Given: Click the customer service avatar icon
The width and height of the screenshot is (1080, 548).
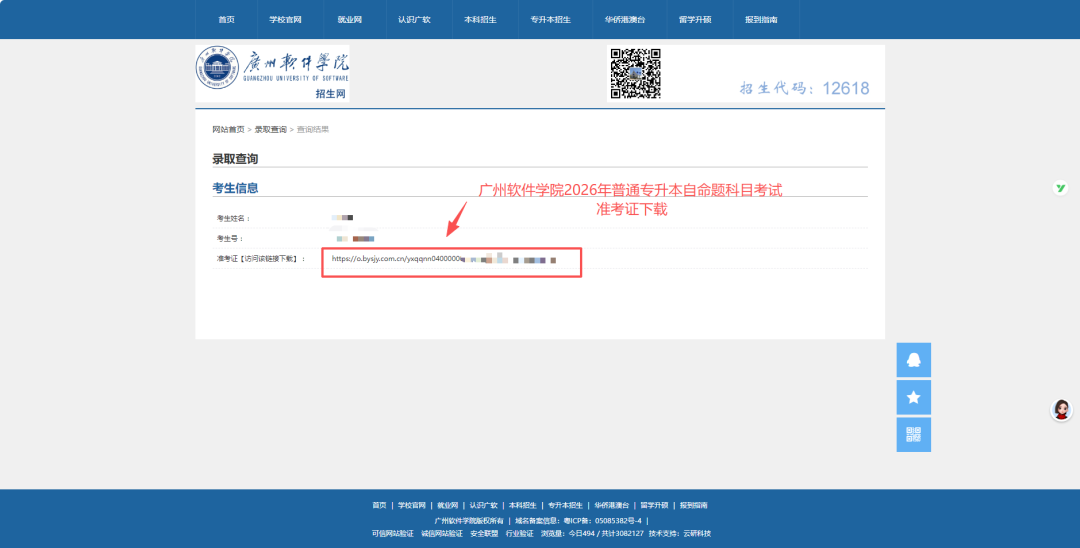Looking at the screenshot, I should click(x=1061, y=409).
